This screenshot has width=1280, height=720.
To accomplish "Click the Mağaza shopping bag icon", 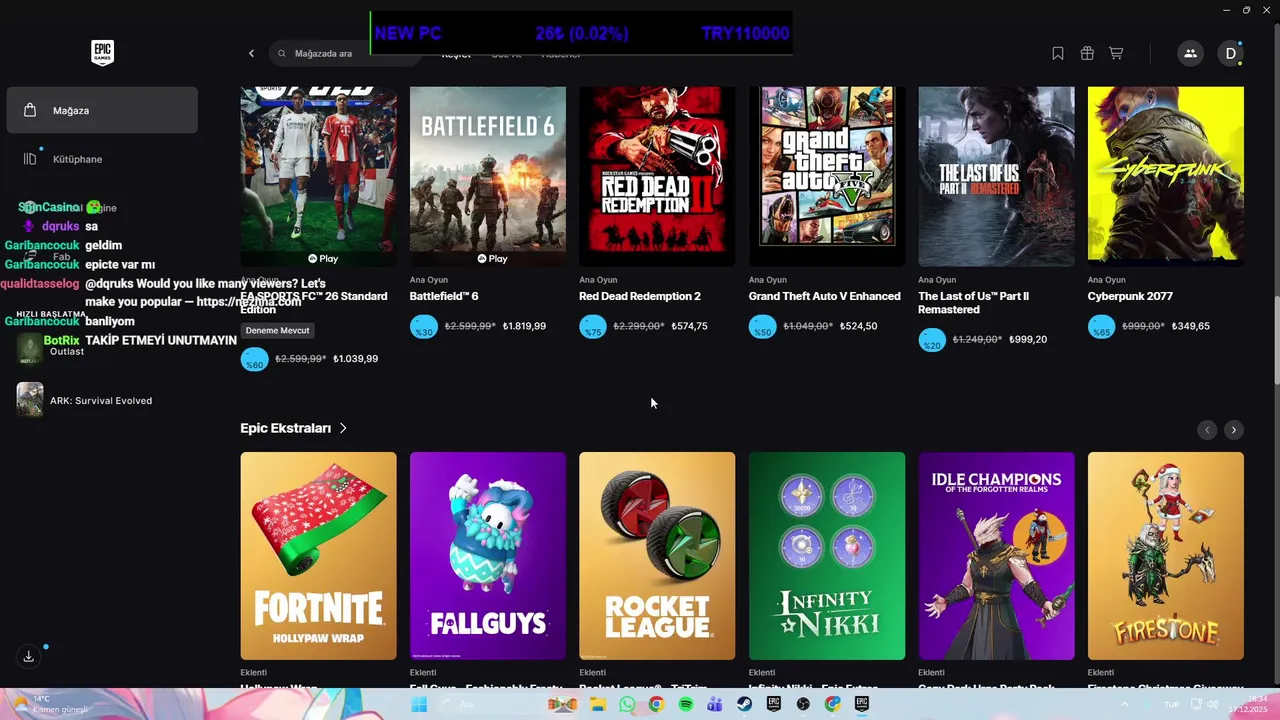I will tap(30, 110).
